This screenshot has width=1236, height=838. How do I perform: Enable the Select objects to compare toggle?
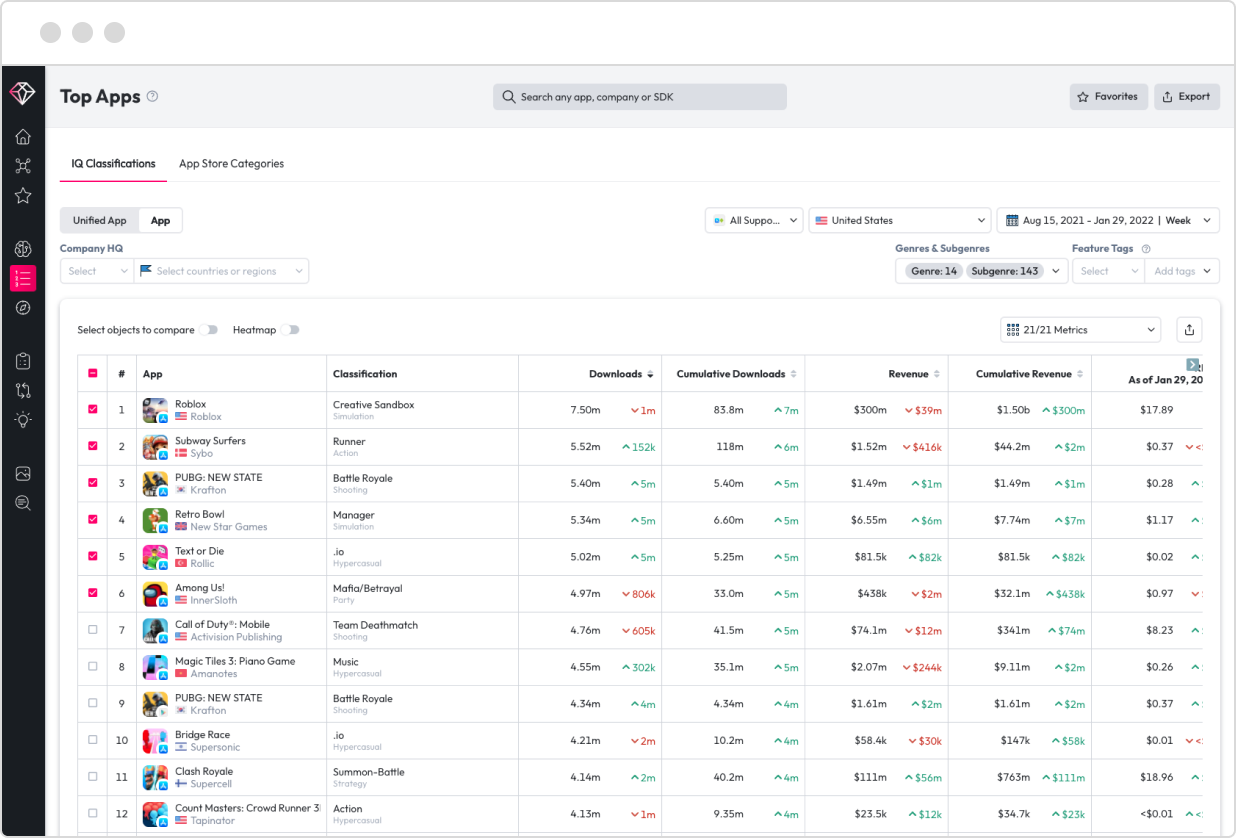(x=208, y=330)
